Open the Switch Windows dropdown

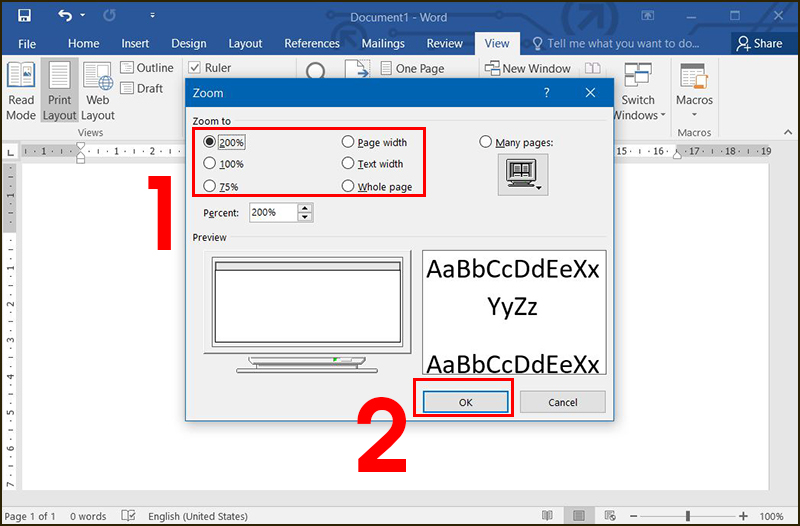638,92
